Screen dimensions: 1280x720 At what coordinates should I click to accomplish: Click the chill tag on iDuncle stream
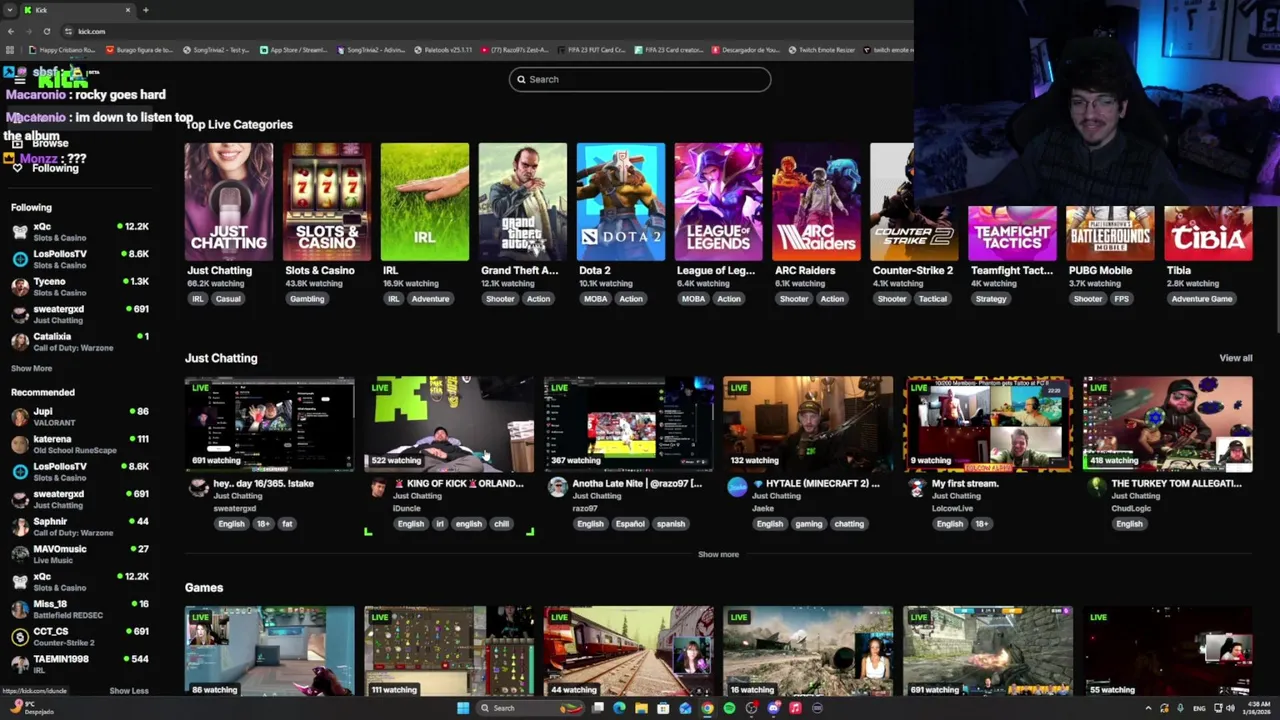click(x=501, y=524)
